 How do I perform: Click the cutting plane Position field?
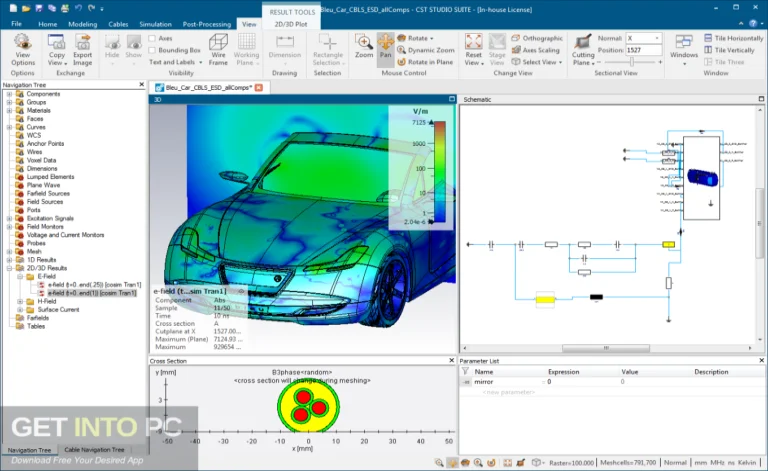pos(643,50)
